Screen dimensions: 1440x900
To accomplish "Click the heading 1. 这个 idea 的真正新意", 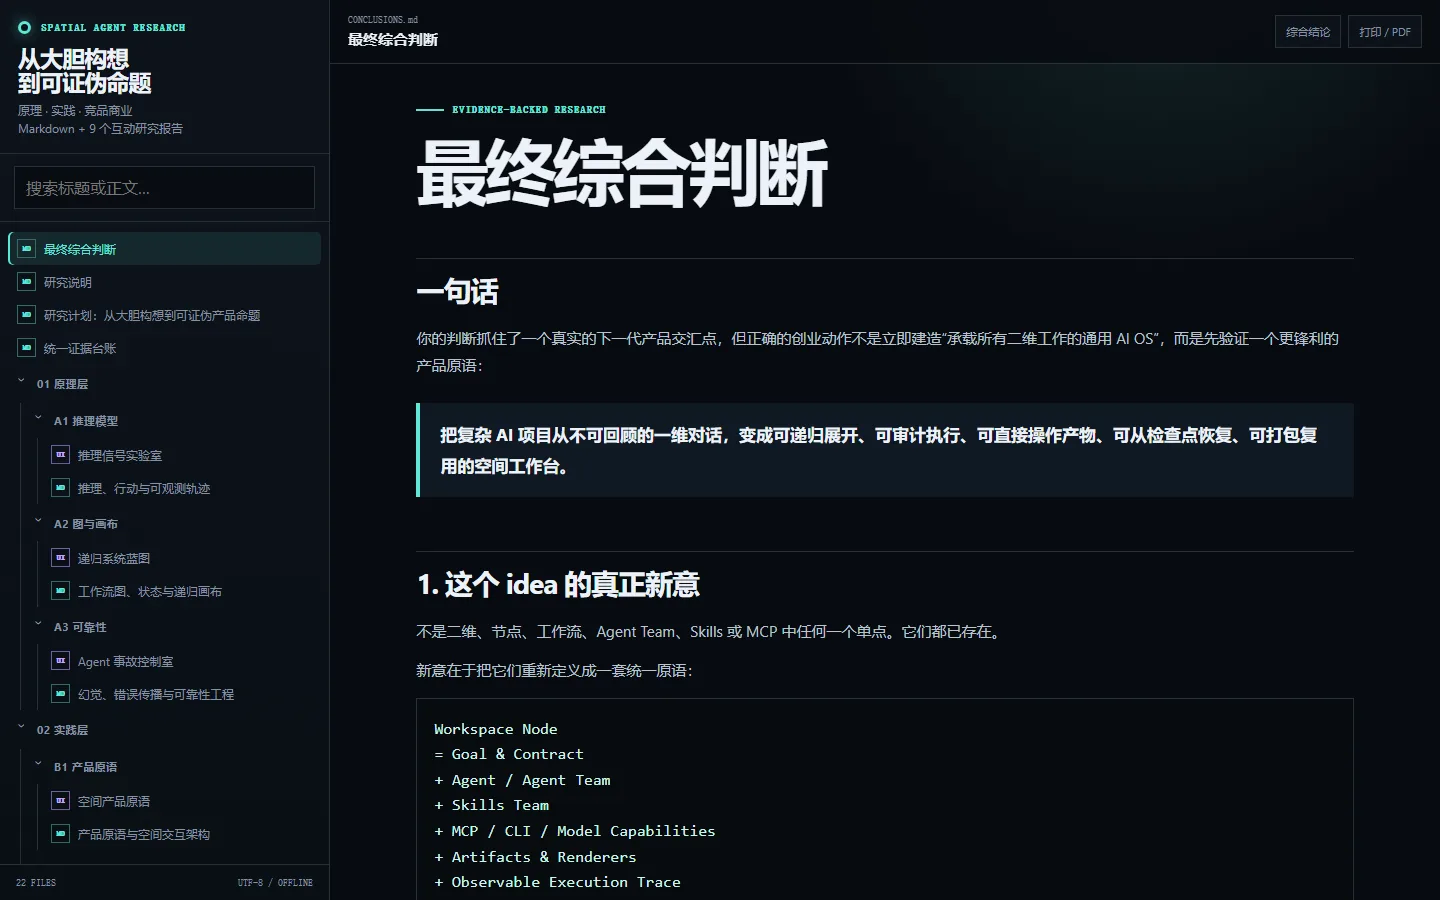I will tap(558, 584).
